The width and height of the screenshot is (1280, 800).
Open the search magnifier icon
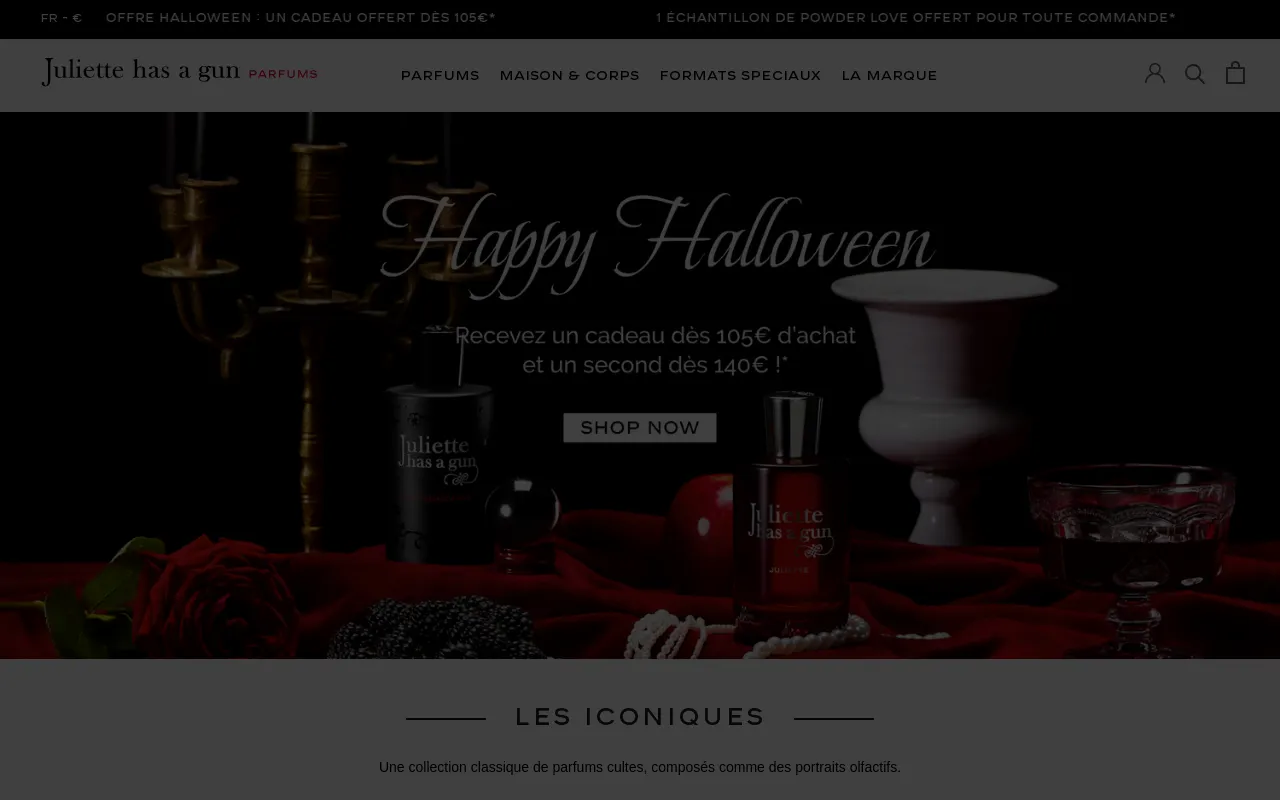click(1195, 74)
